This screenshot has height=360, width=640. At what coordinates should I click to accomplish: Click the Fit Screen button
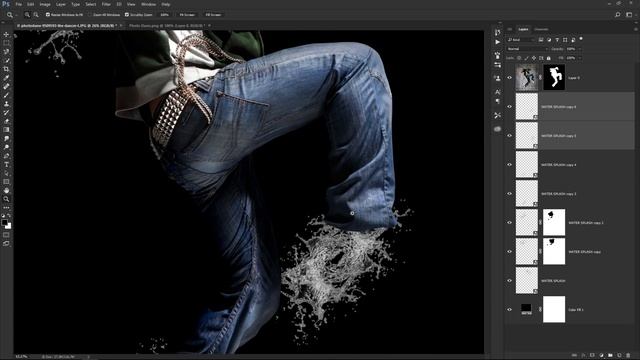point(187,15)
